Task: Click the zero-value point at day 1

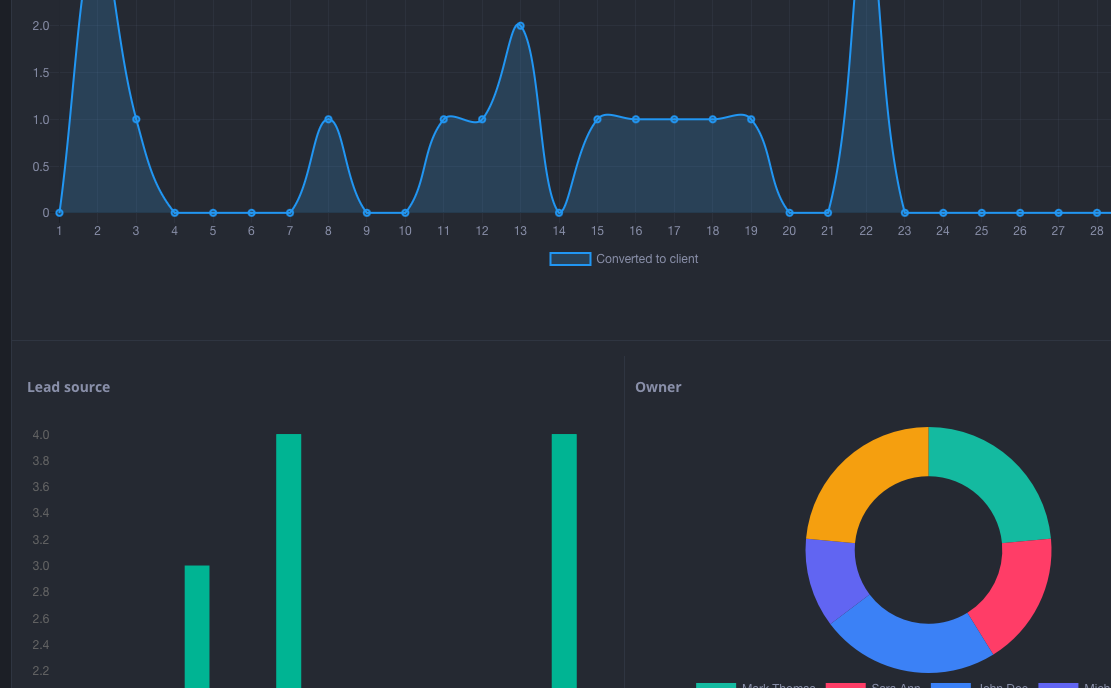Action: [59, 213]
